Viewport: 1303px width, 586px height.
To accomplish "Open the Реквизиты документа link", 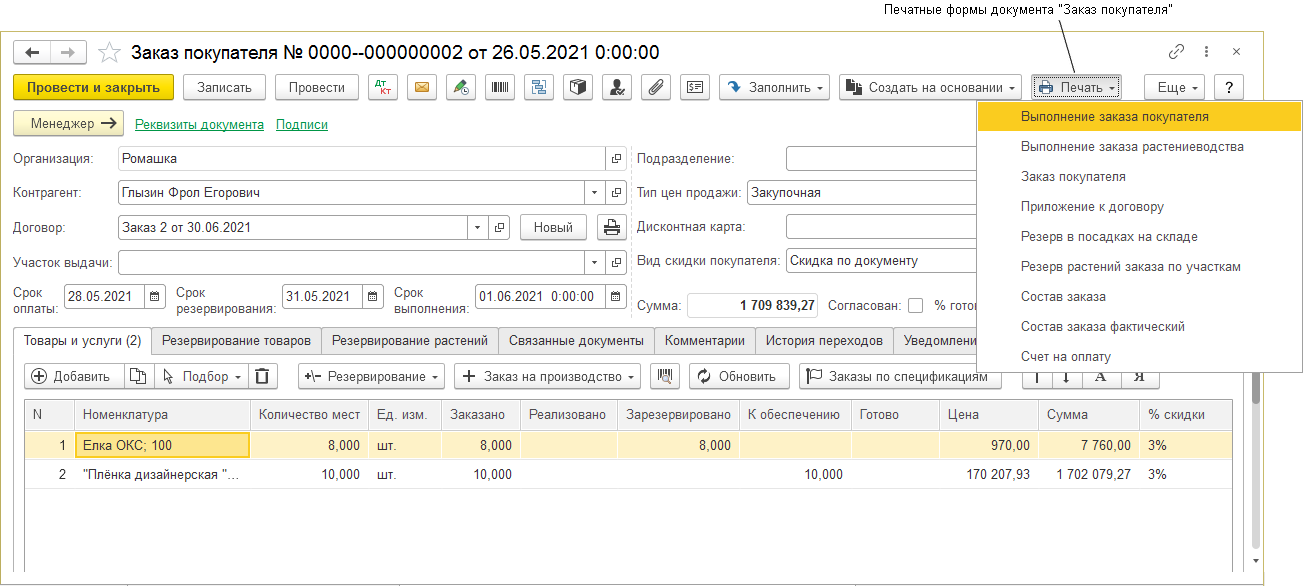I will coord(199,124).
